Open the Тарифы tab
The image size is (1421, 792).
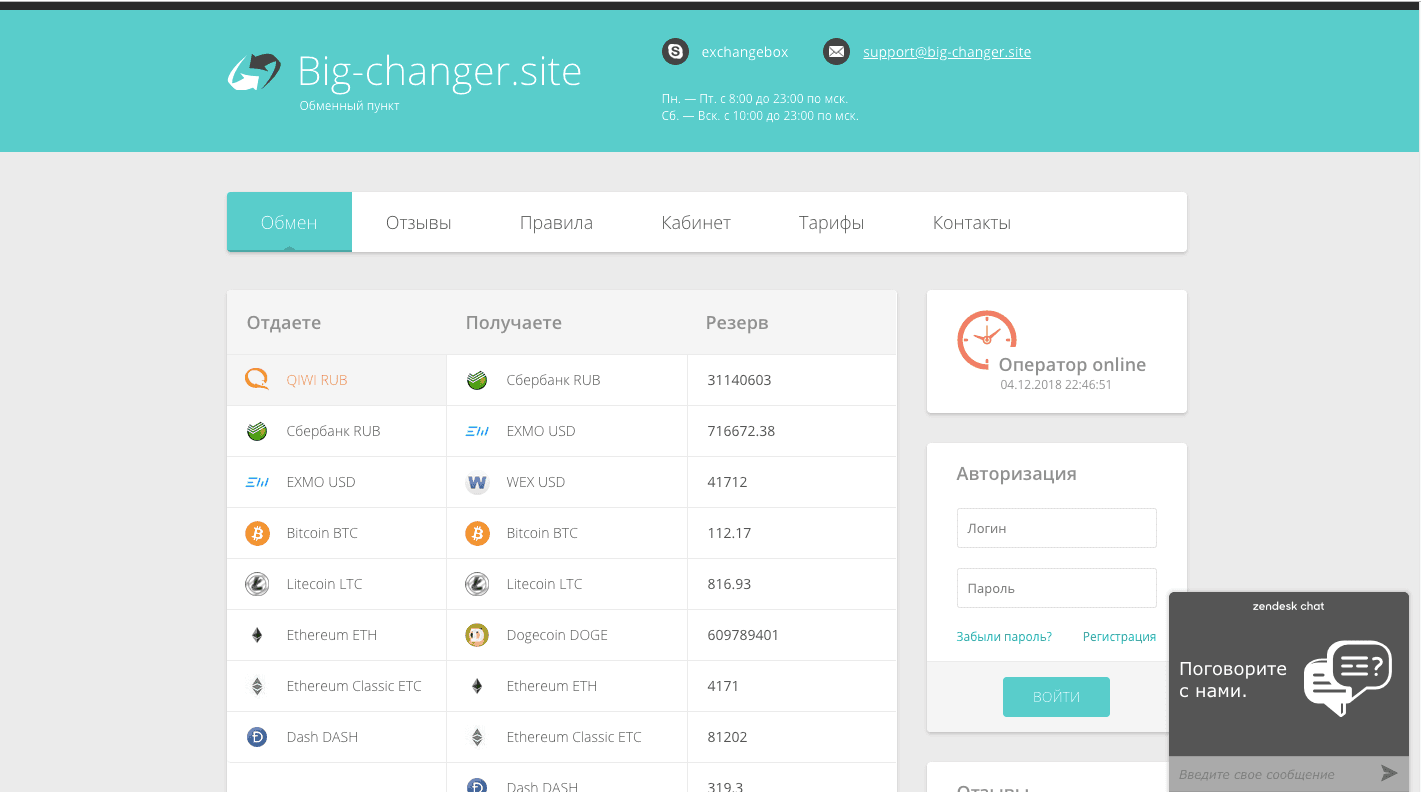point(831,222)
